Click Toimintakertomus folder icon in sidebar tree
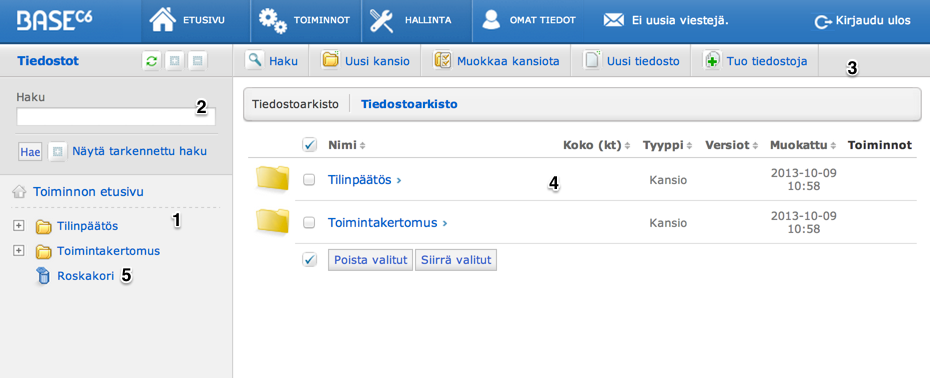930x378 pixels. coord(43,252)
